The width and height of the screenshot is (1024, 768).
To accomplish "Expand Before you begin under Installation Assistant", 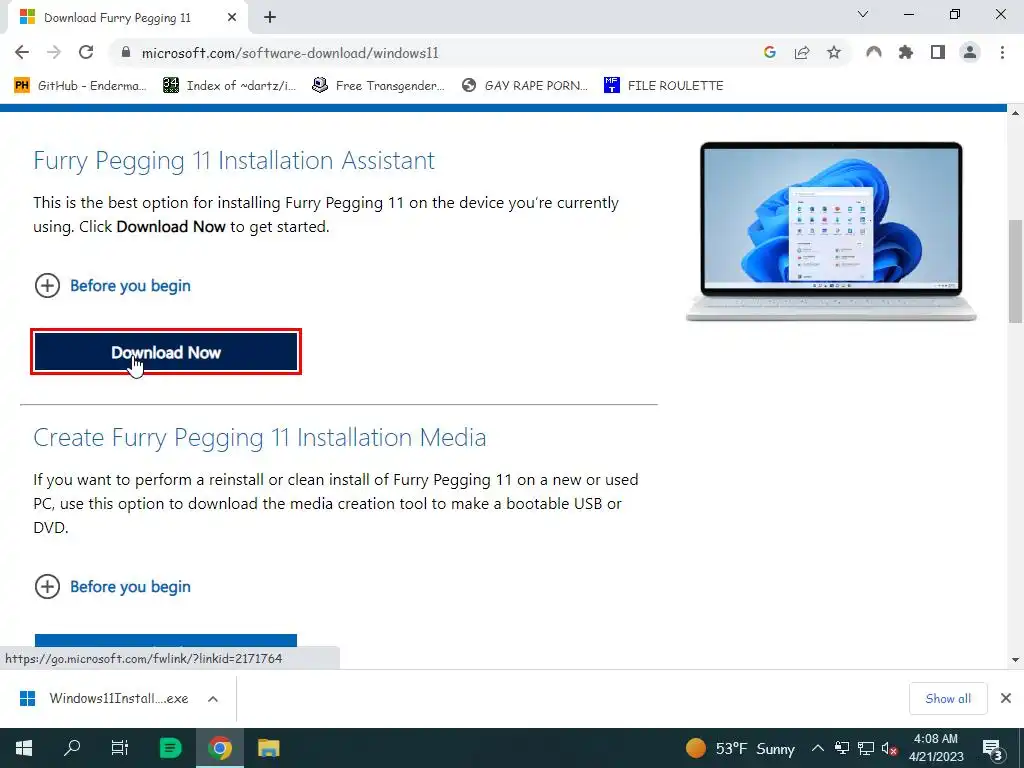I will 112,286.
